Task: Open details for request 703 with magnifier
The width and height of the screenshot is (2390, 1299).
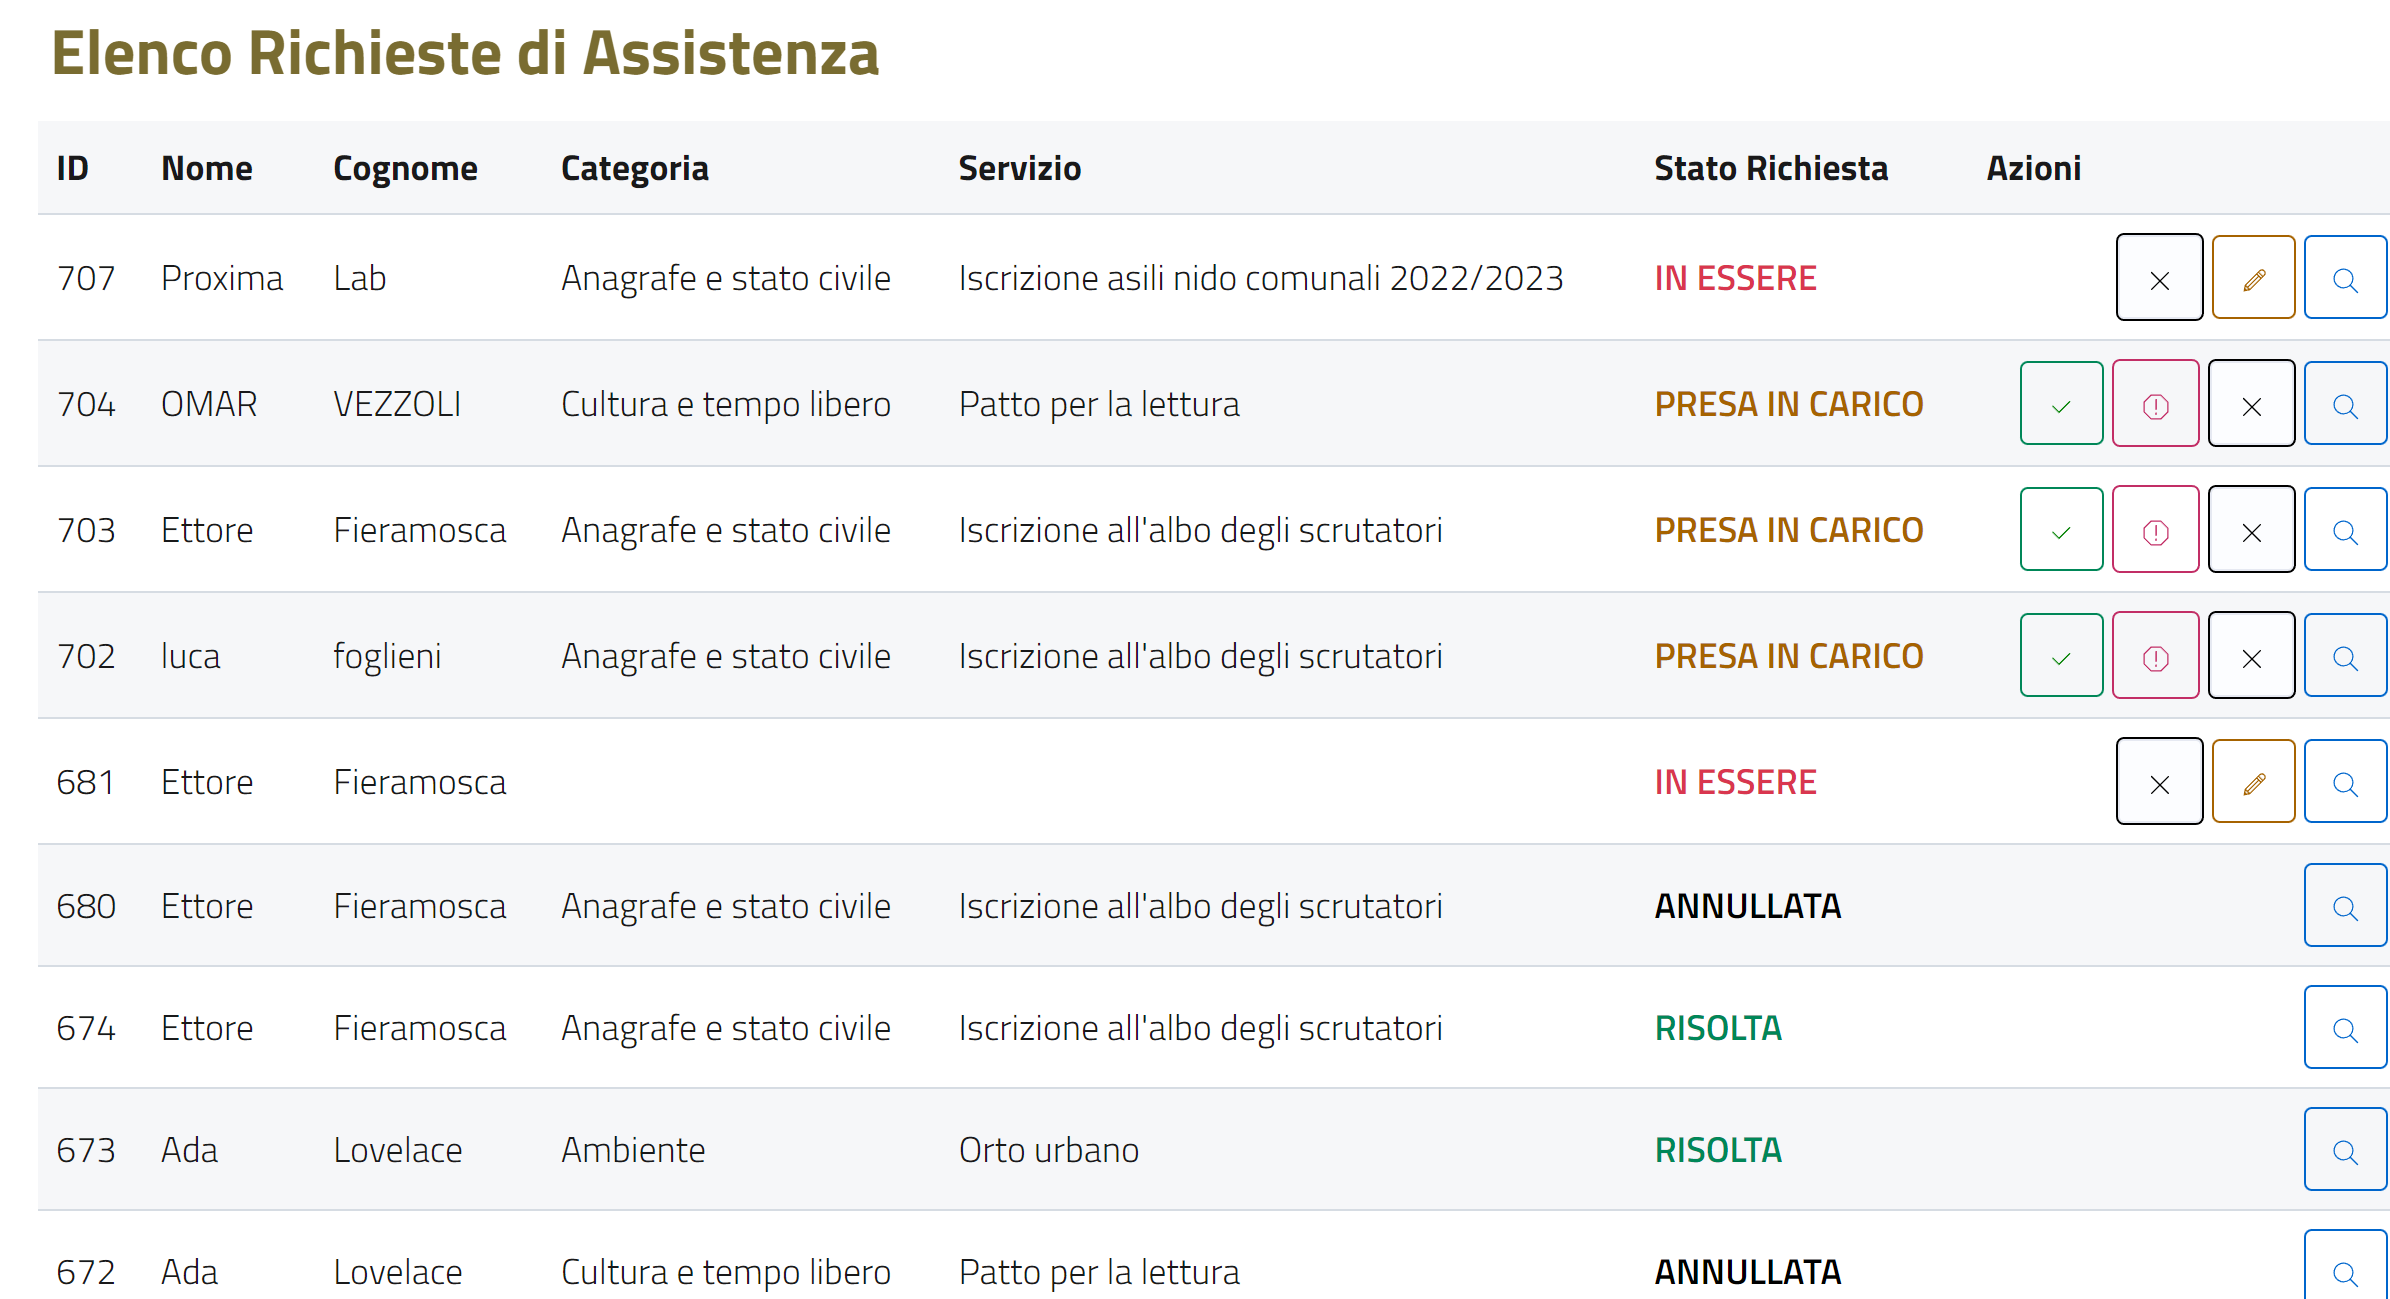Action: [2345, 530]
